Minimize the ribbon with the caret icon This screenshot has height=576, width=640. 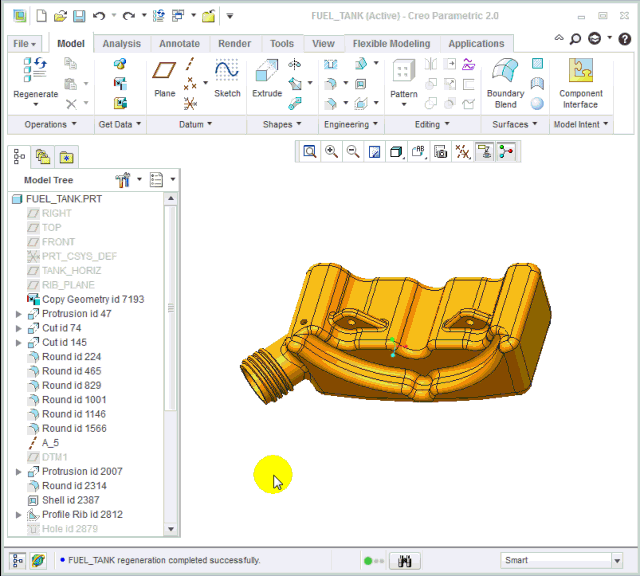(559, 38)
